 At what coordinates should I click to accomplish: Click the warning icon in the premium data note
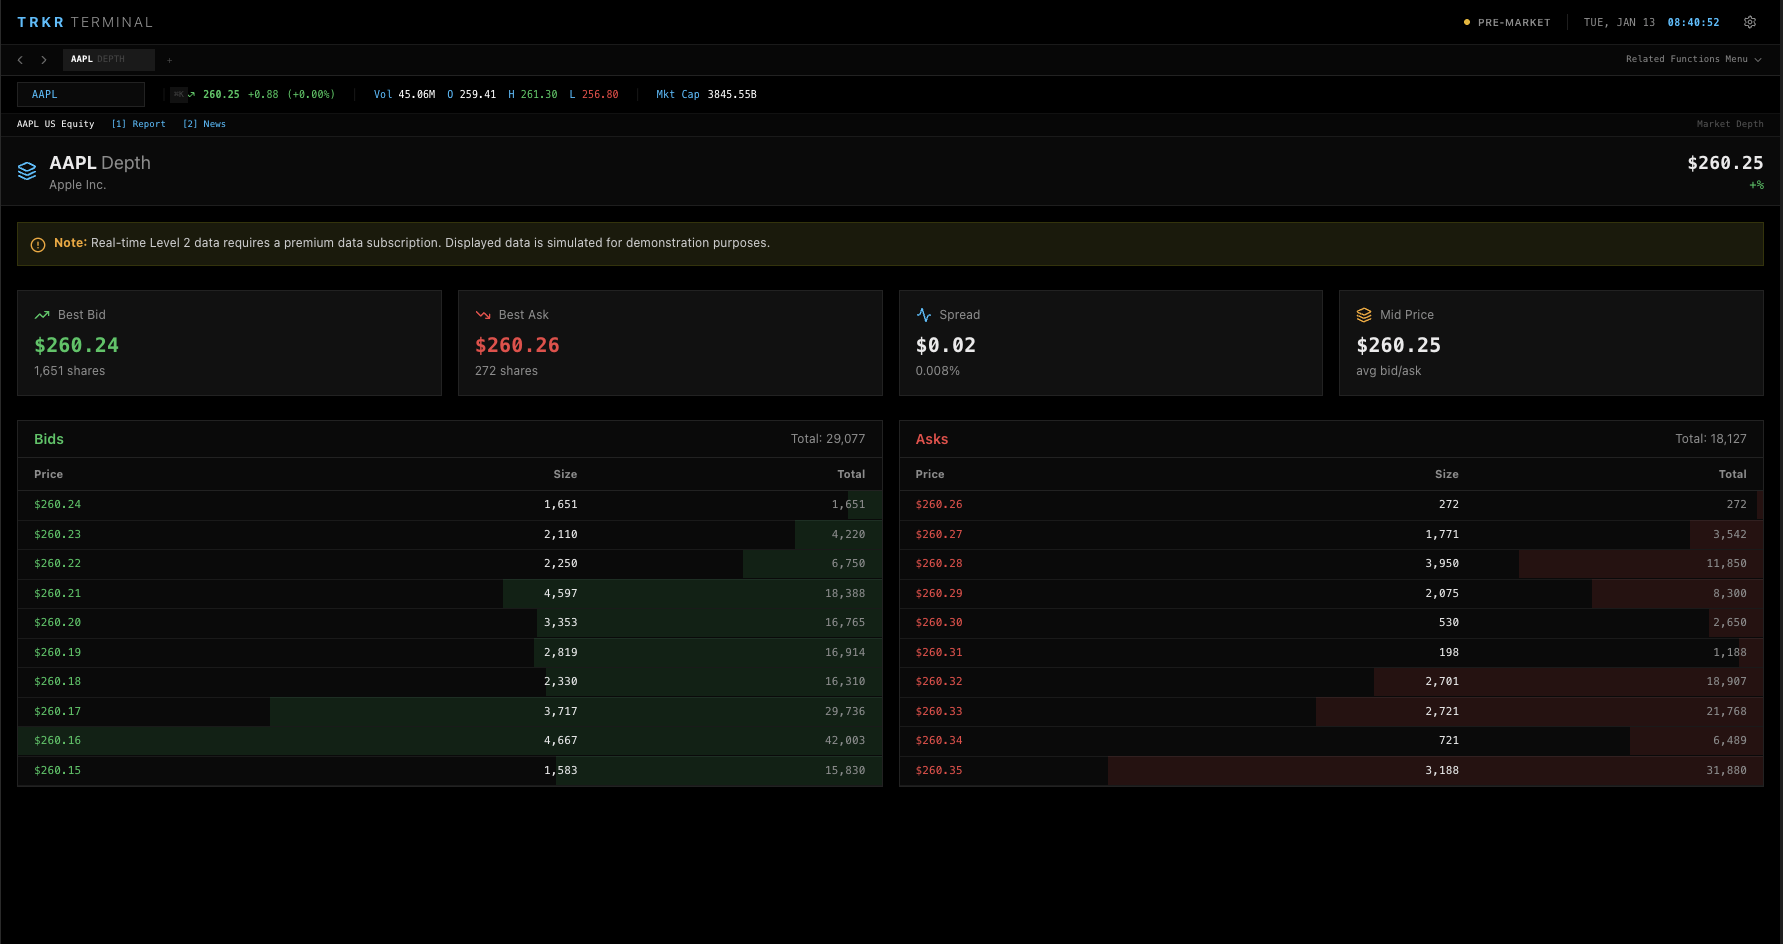[x=38, y=243]
